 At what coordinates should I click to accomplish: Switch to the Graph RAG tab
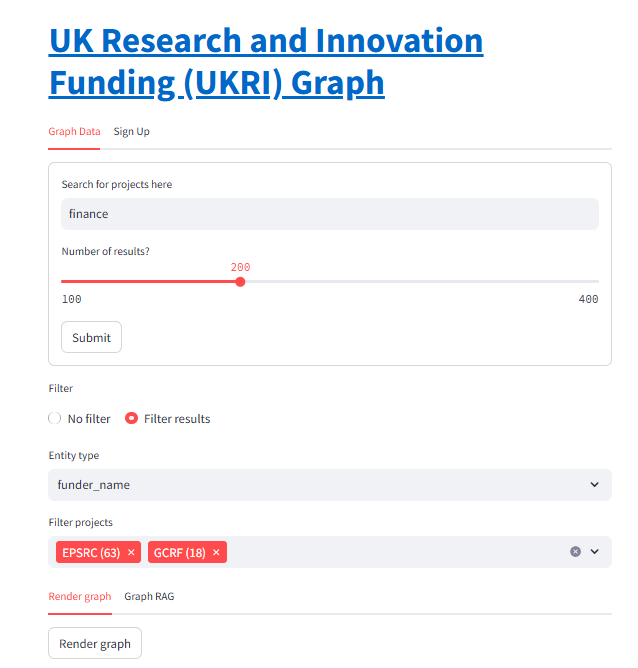(x=149, y=596)
